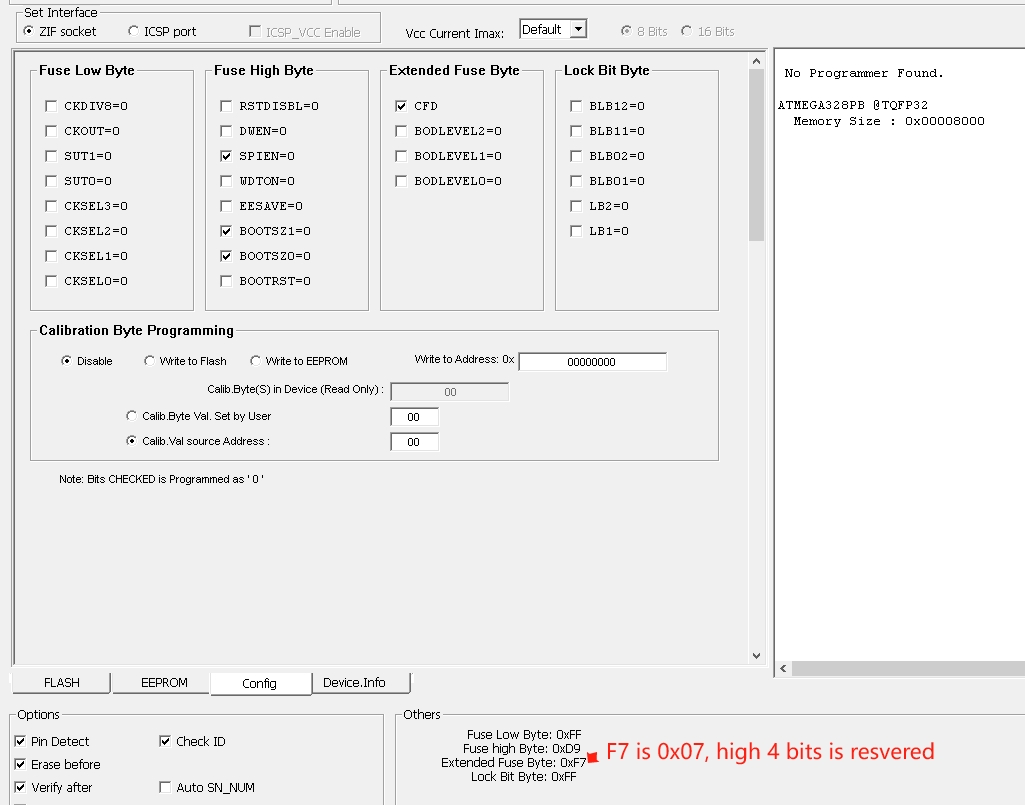Select the ZIF socket interface option

click(29, 32)
